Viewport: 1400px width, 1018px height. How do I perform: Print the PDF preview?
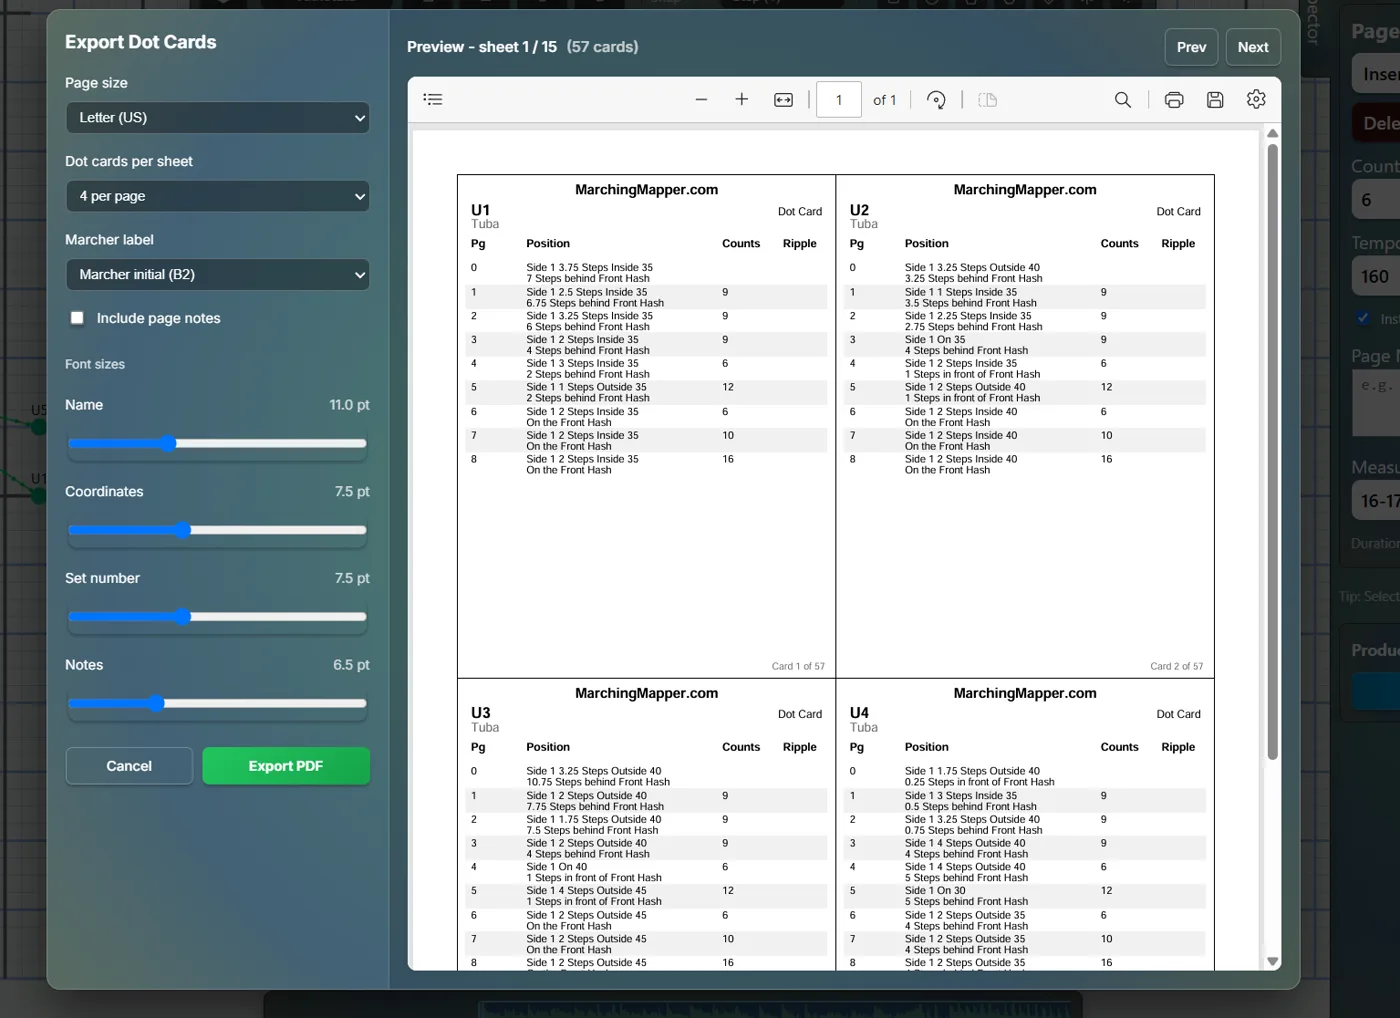click(1174, 99)
